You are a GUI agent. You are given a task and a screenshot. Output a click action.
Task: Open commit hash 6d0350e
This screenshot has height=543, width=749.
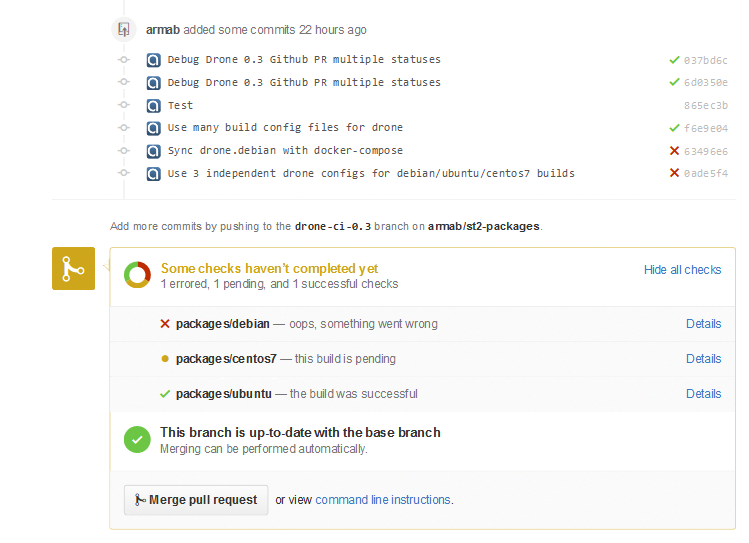coord(706,83)
